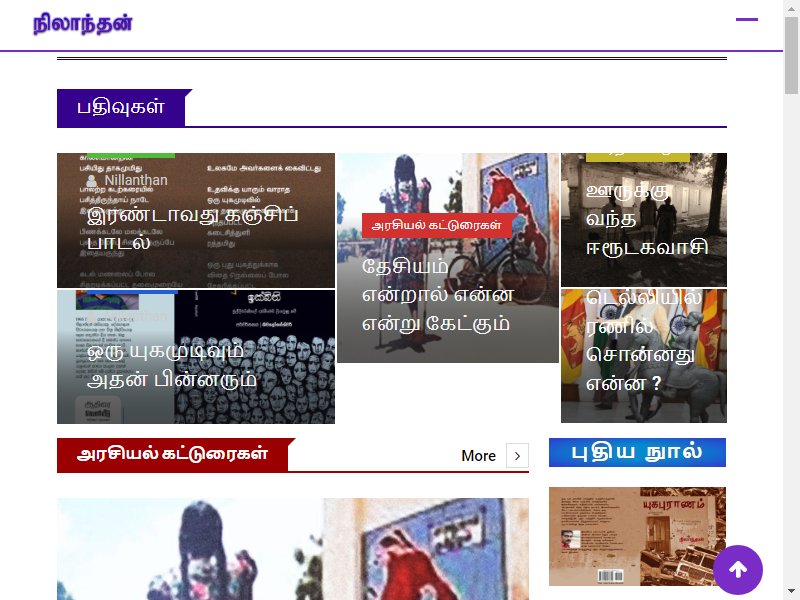The width and height of the screenshot is (800, 600).
Task: Click the புதிய நூல் banner
Action: [637, 453]
